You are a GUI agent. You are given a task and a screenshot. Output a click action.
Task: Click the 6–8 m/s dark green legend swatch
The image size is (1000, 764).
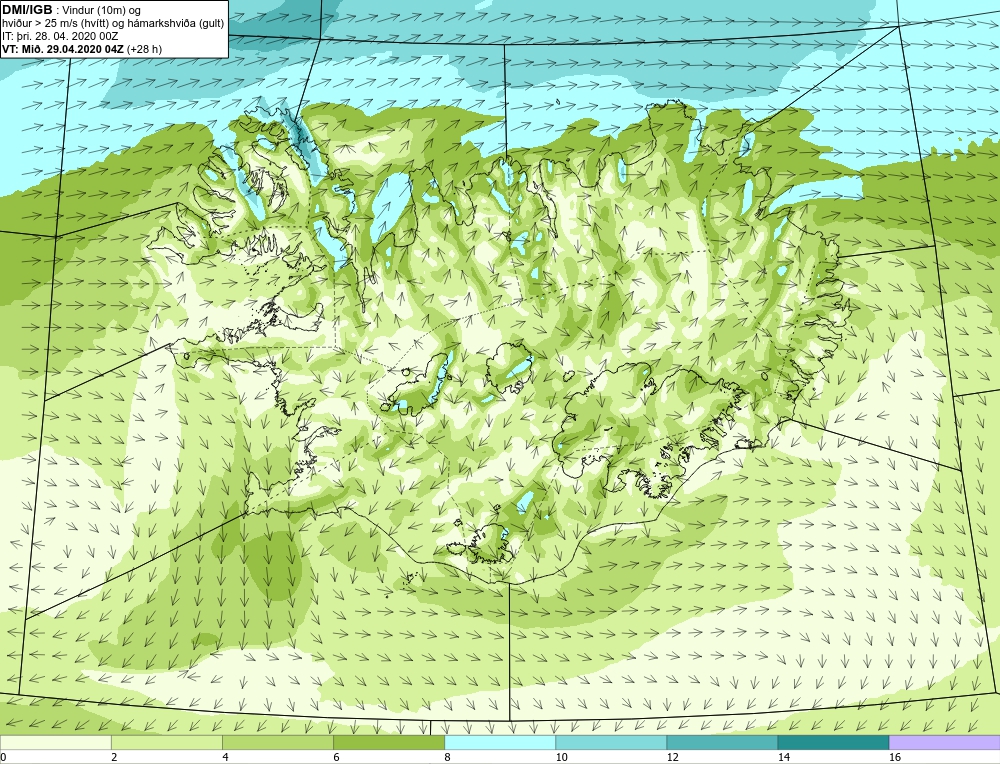(x=388, y=742)
